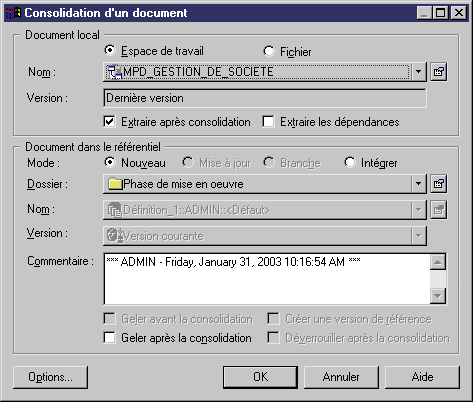The height and width of the screenshot is (402, 473).
Task: Open browse tool beside Dossier field
Action: tap(438, 184)
